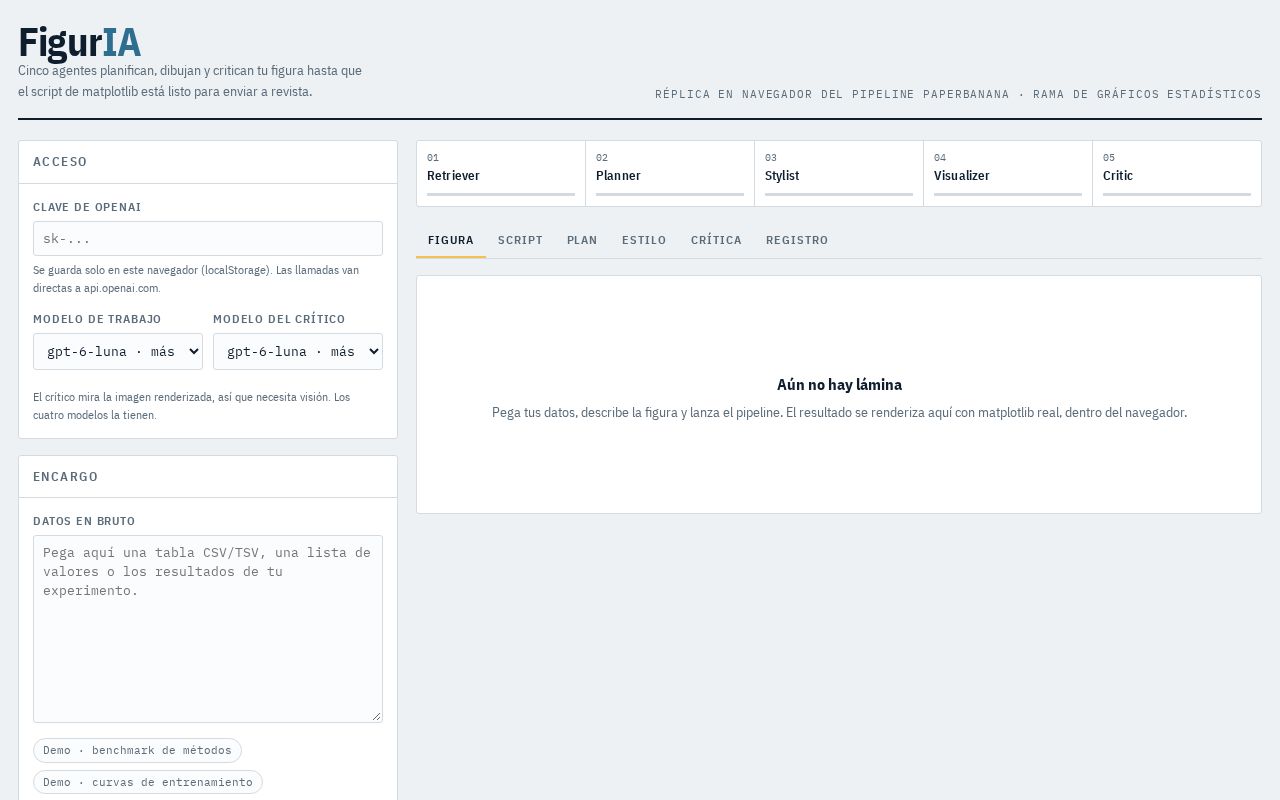Switch to the Script tab
This screenshot has height=800, width=1280.
[520, 240]
